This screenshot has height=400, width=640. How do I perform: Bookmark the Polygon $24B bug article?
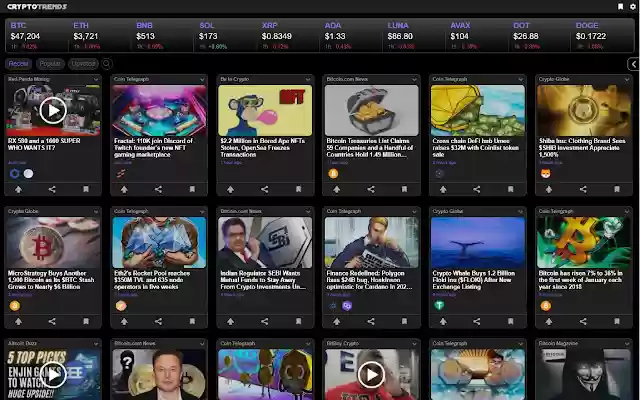point(404,322)
